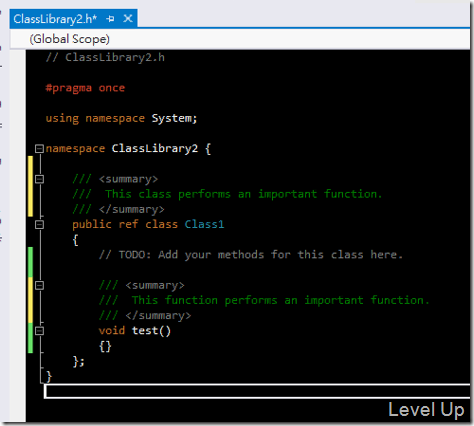Close the ClassLibrary2.h tab
This screenshot has width=474, height=426.
[x=128, y=18]
